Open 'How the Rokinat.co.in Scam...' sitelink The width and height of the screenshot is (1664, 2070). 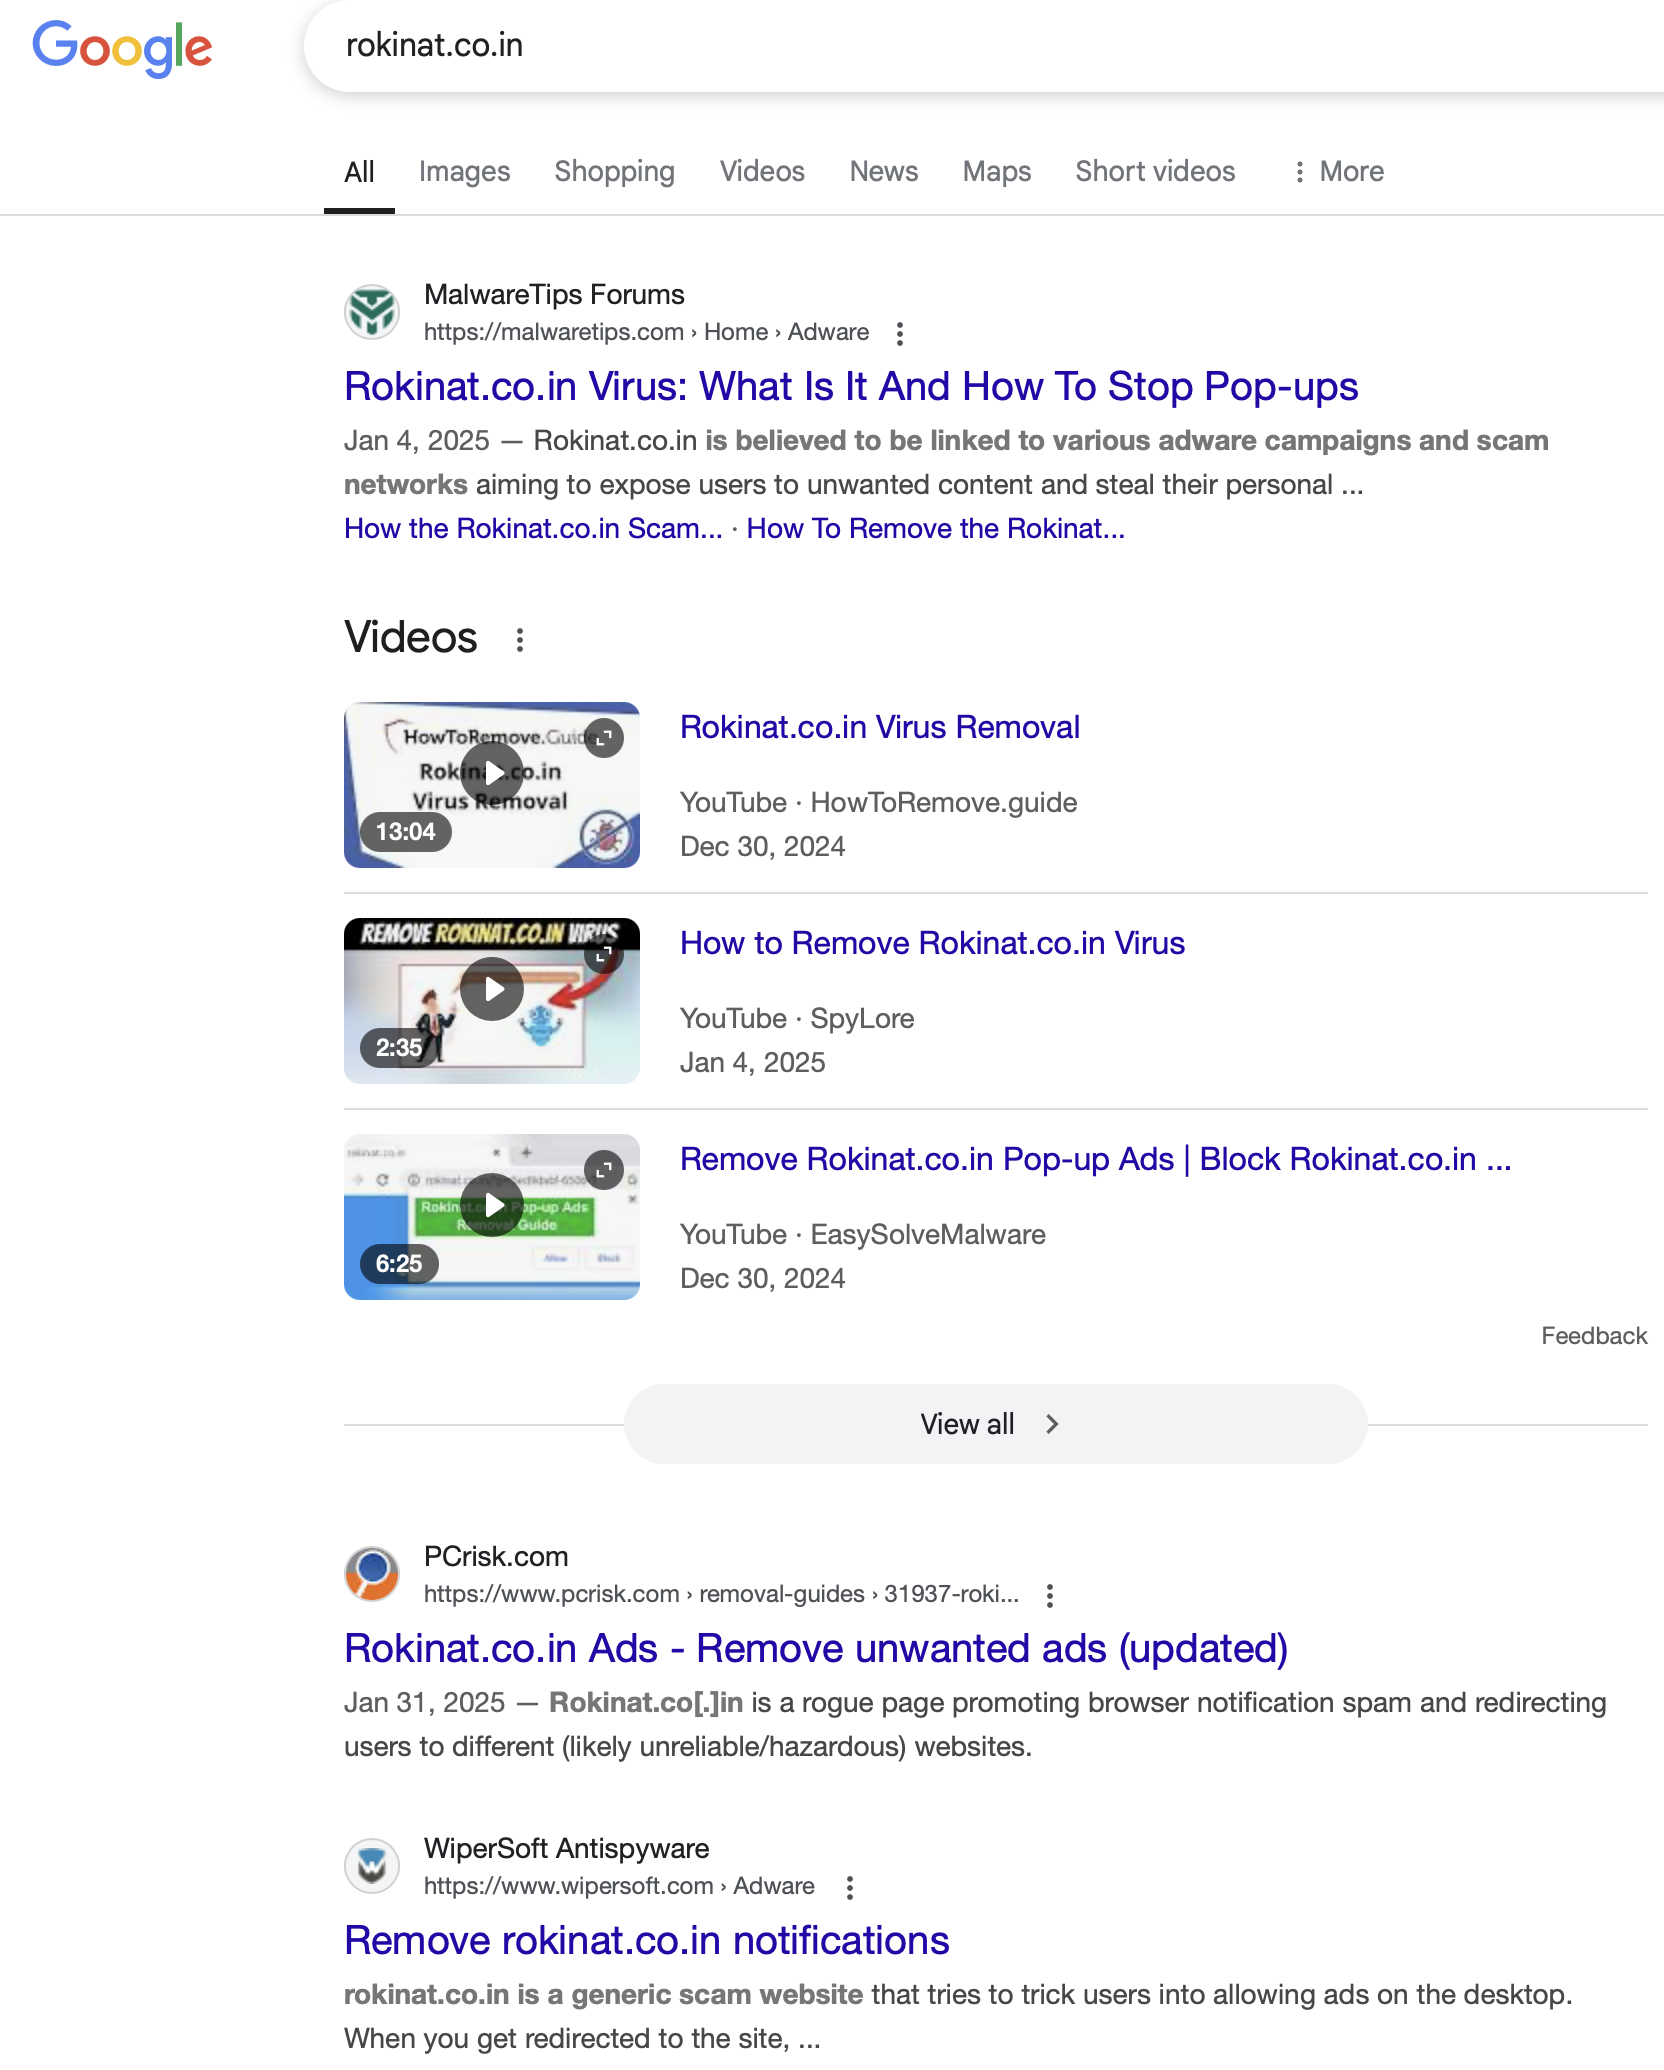[x=533, y=528]
